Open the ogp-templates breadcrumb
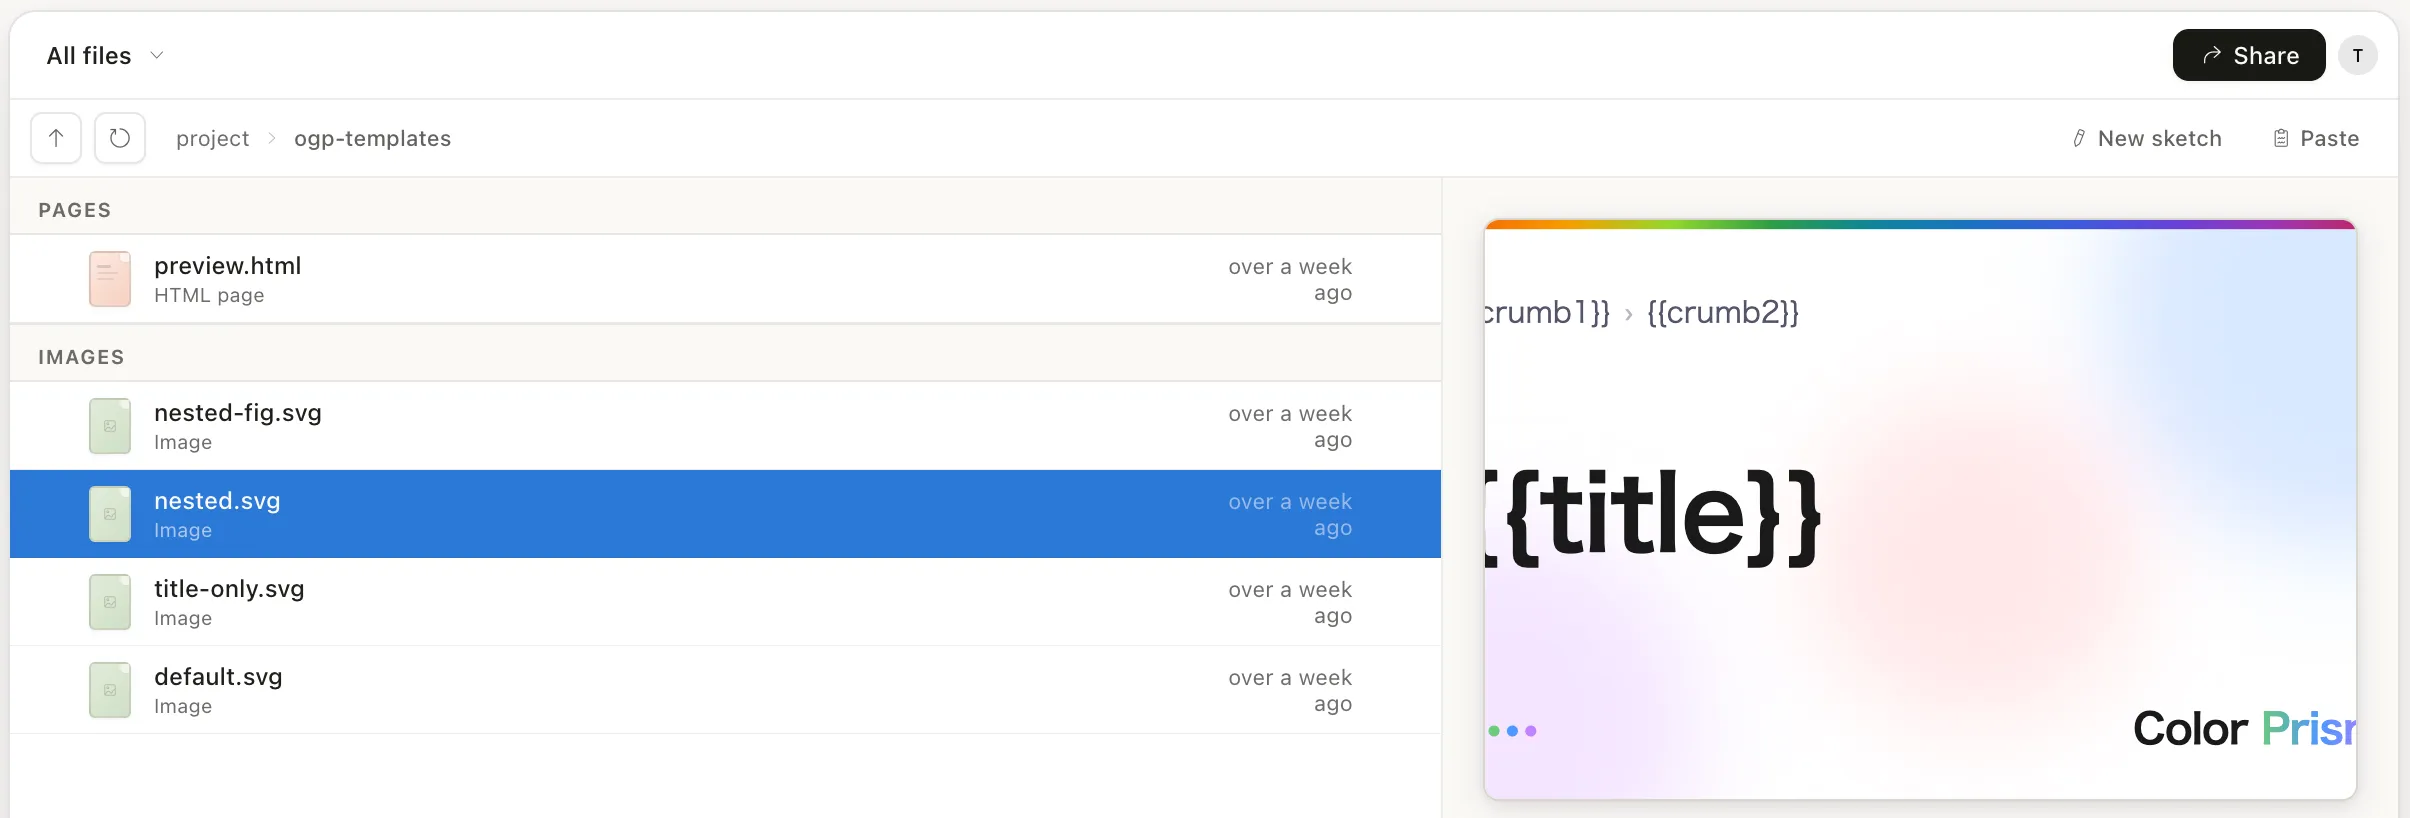 click(x=372, y=138)
